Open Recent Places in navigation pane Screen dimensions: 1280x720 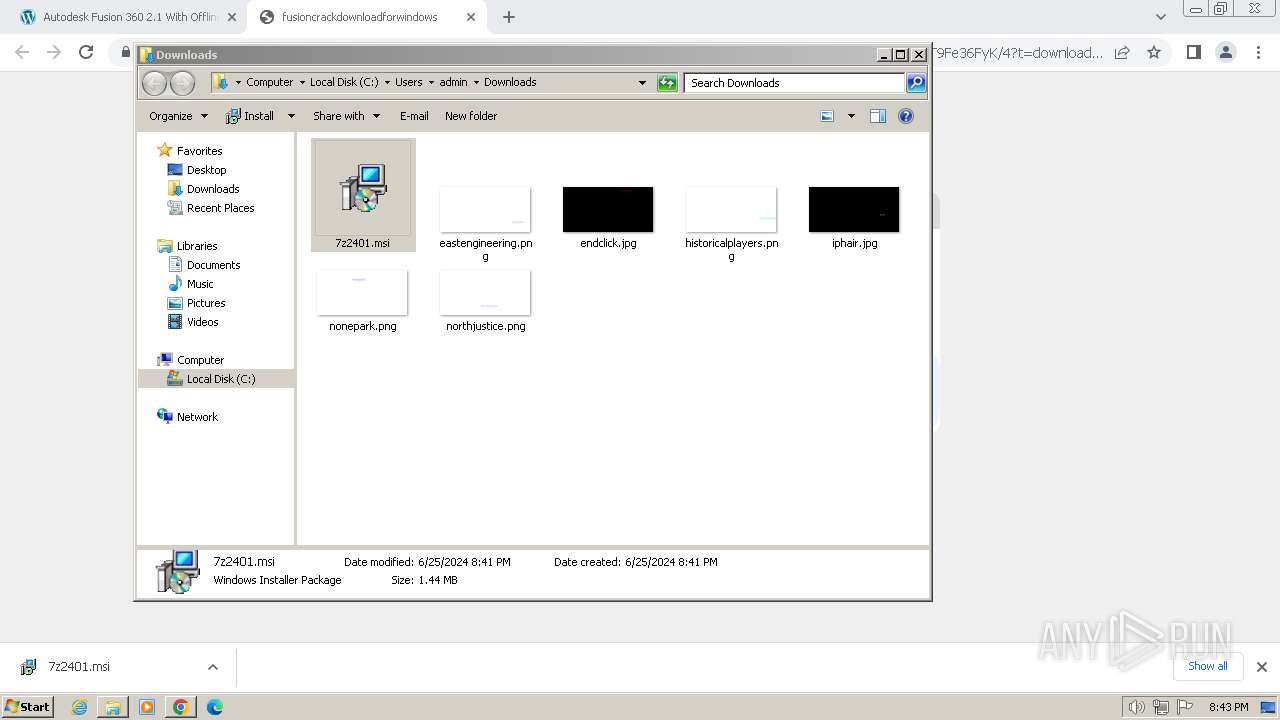point(220,208)
